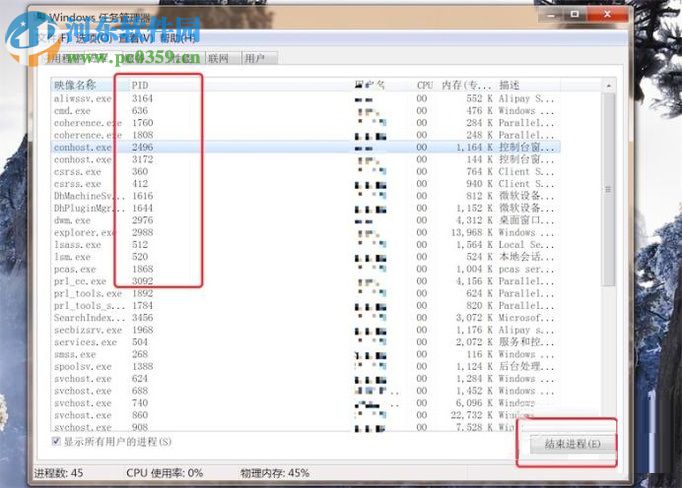Viewport: 682px width, 488px height.
Task: Select the secbizsrv.exe process row
Action: click(x=305, y=330)
